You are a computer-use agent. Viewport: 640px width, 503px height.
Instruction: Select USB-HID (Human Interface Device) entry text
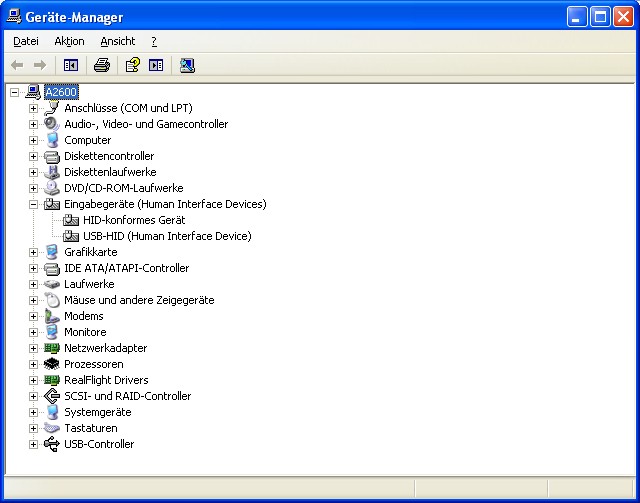coord(167,236)
